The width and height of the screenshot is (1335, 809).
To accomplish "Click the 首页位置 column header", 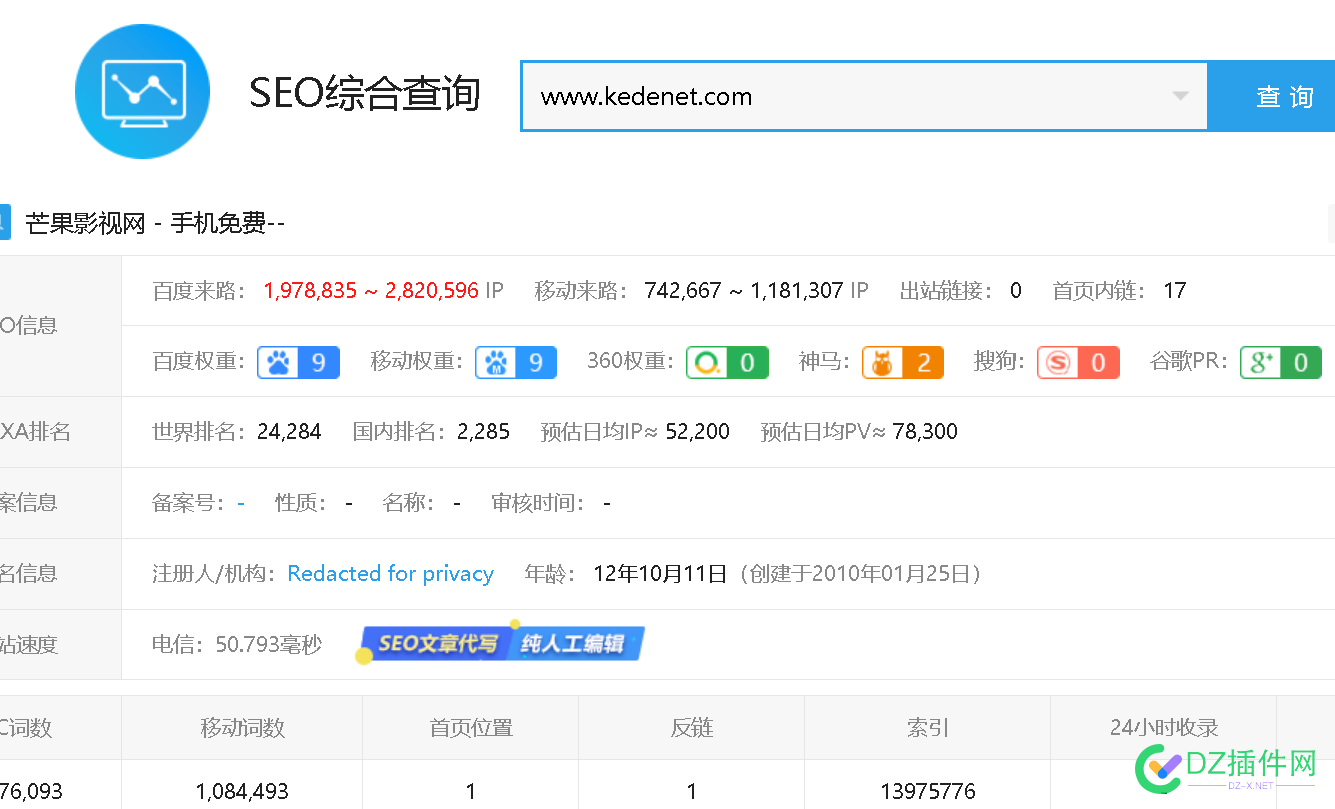I will (x=471, y=728).
